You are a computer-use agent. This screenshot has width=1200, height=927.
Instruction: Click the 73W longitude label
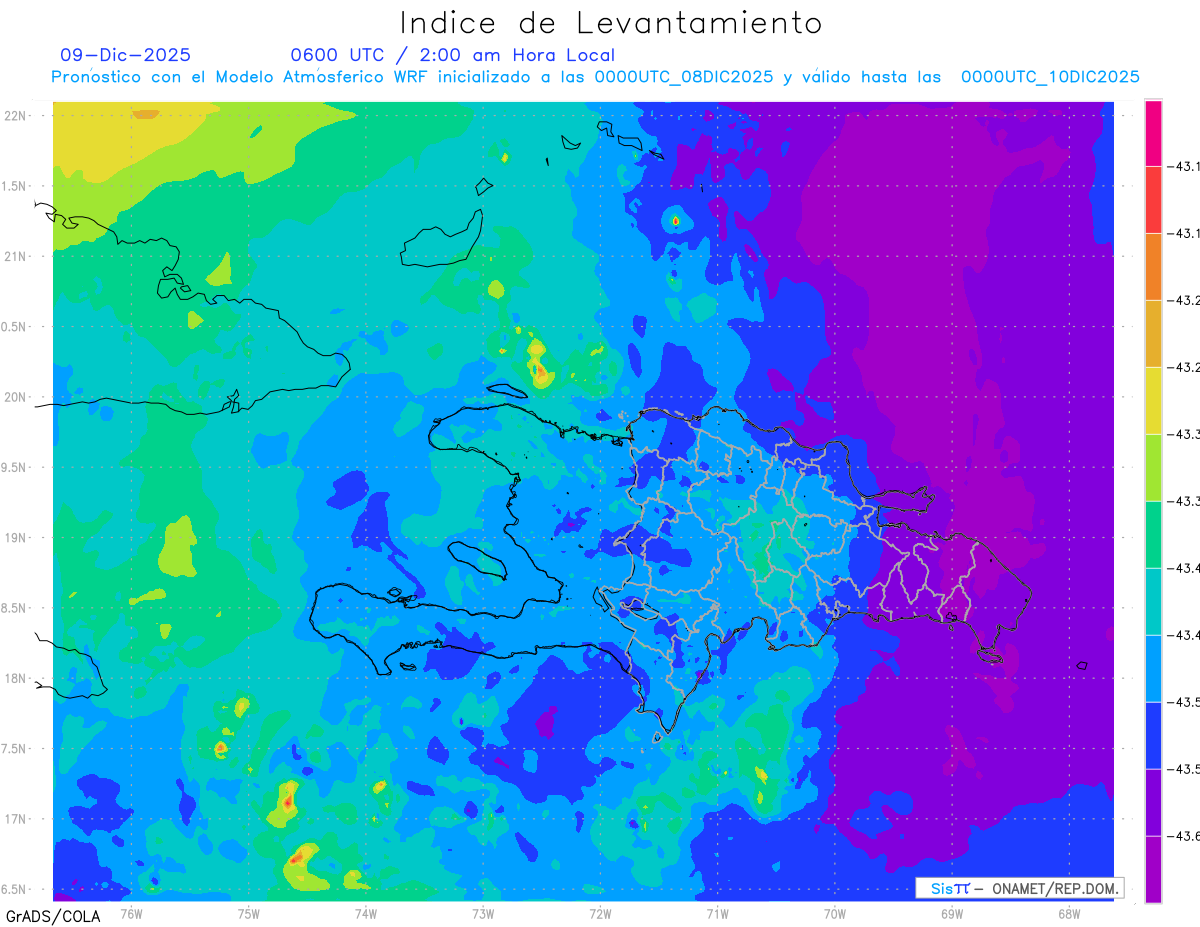(x=483, y=913)
